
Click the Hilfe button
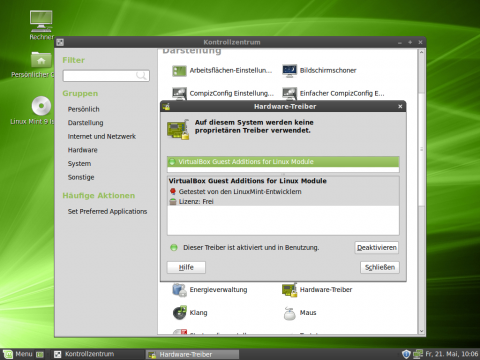(186, 267)
